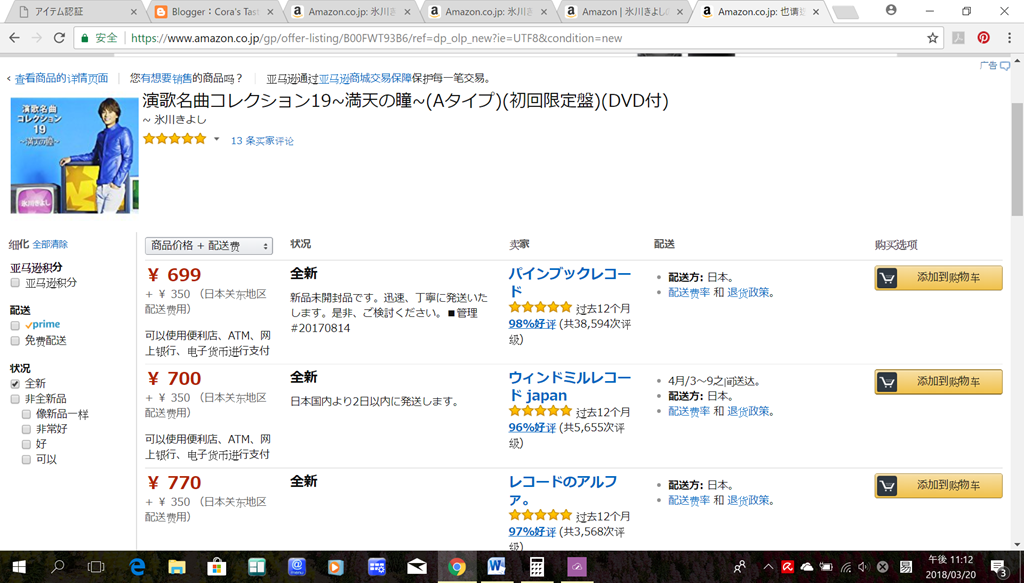
Task: Tick the 可以 condition checkbox
Action: [26, 459]
